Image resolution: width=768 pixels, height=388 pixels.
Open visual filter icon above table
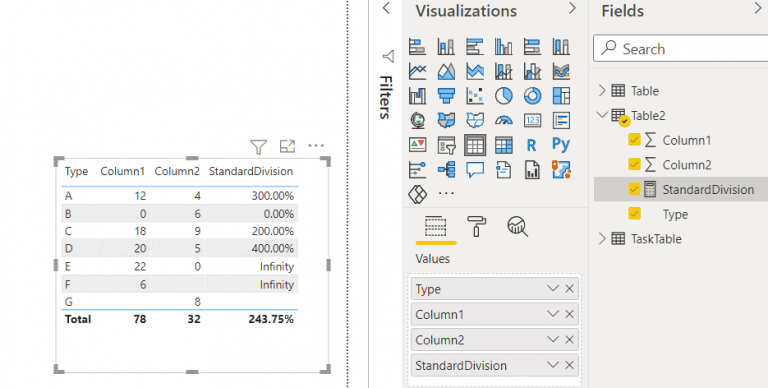pos(259,146)
